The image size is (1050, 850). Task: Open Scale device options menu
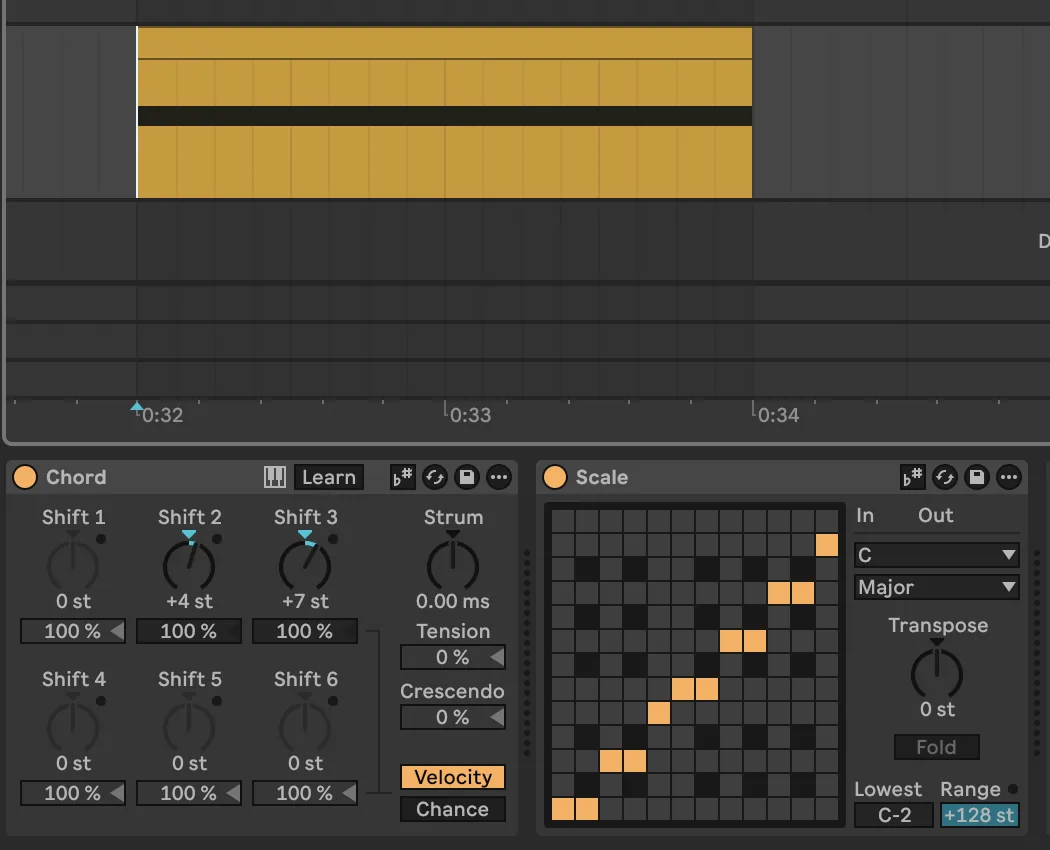1009,478
